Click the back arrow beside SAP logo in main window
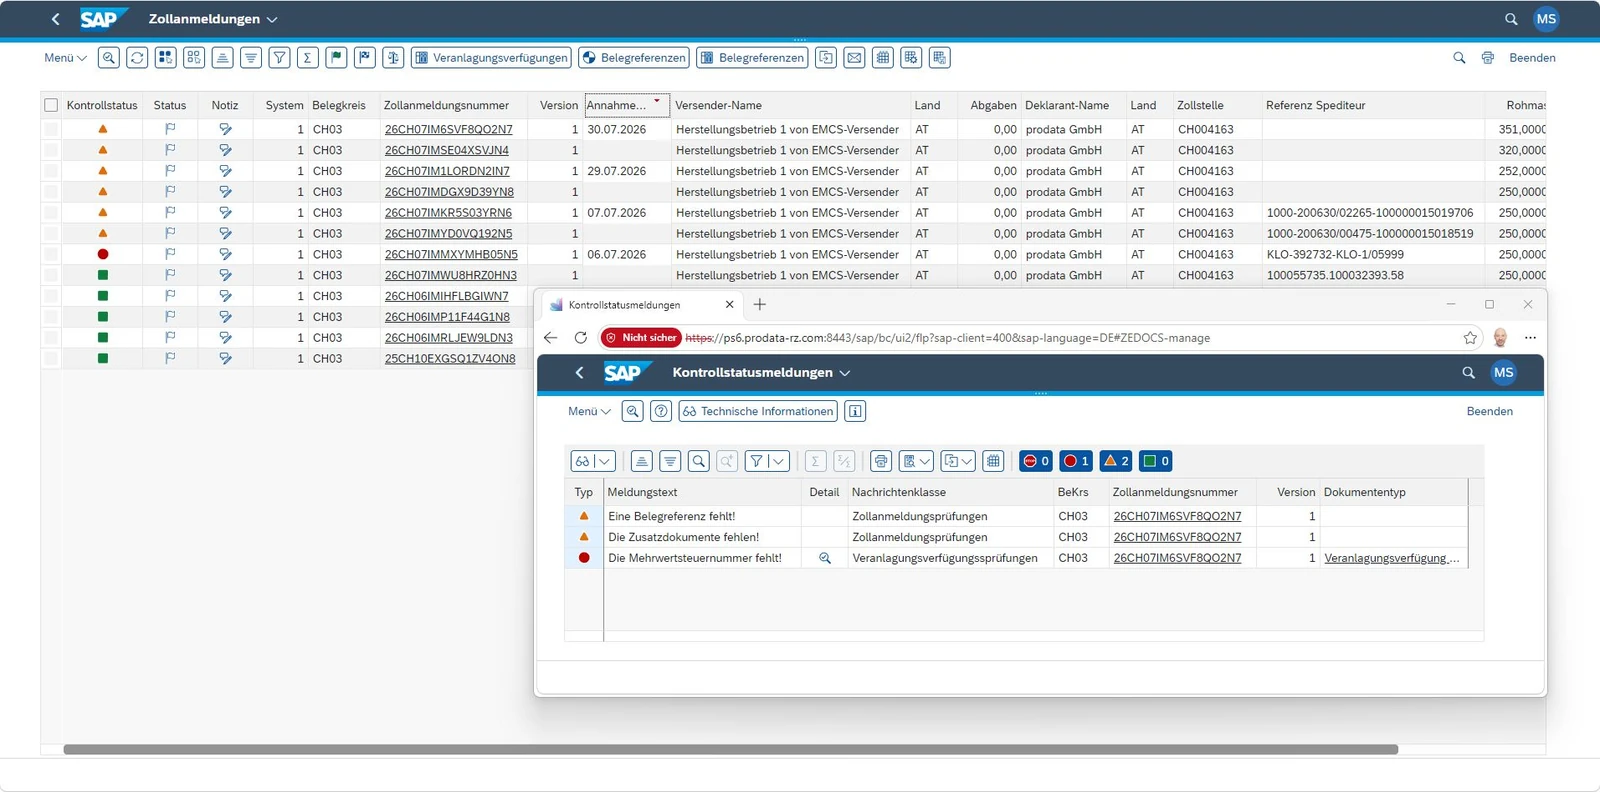This screenshot has height=792, width=1600. (x=56, y=19)
